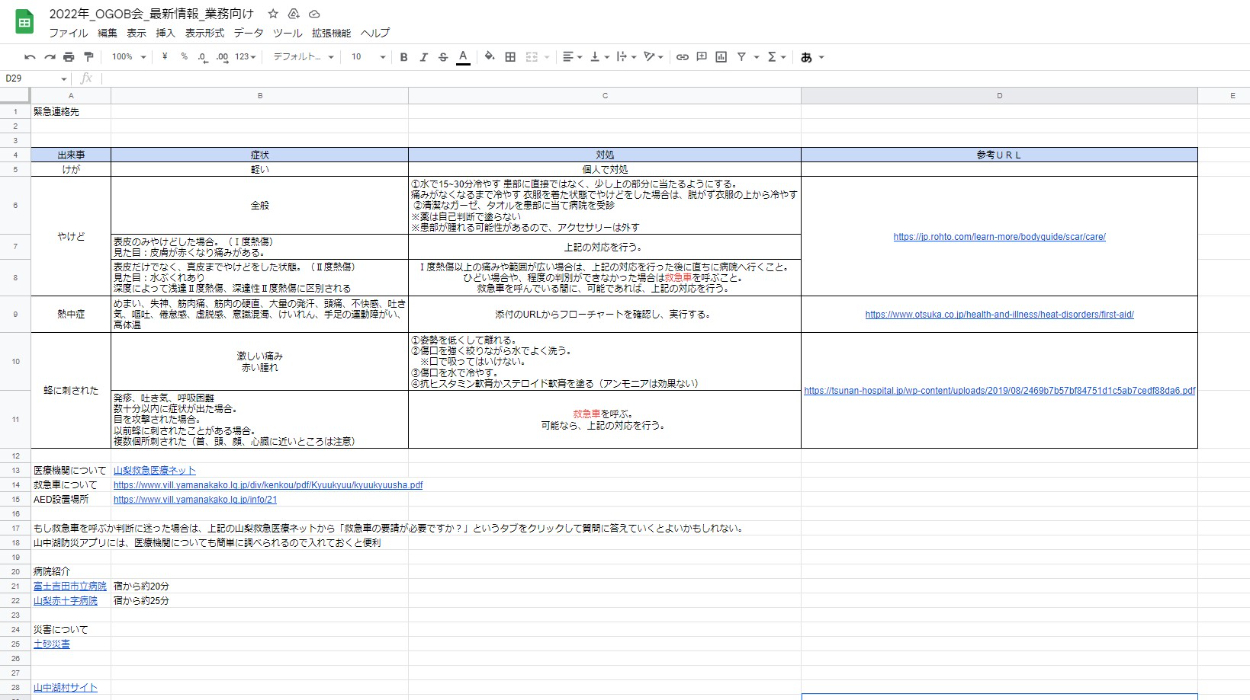Print the spreadsheet using printer icon
The width and height of the screenshot is (1250, 700).
[x=69, y=57]
